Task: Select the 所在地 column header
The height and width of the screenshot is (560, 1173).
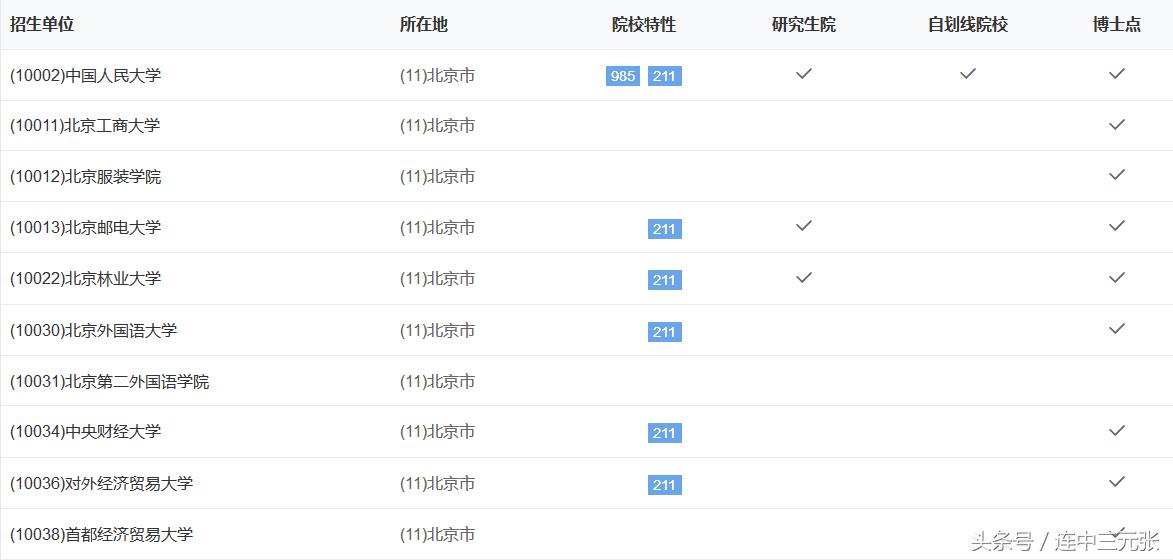Action: click(423, 25)
